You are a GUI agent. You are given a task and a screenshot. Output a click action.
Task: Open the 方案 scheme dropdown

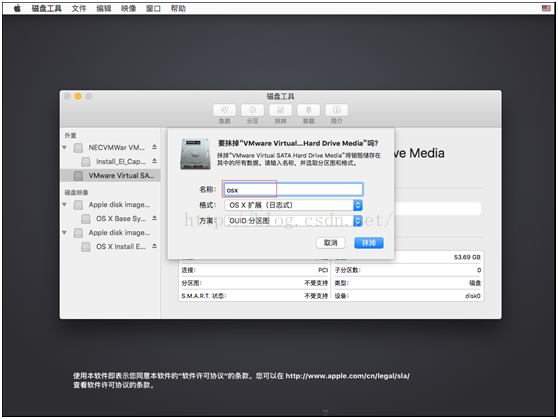pos(294,221)
